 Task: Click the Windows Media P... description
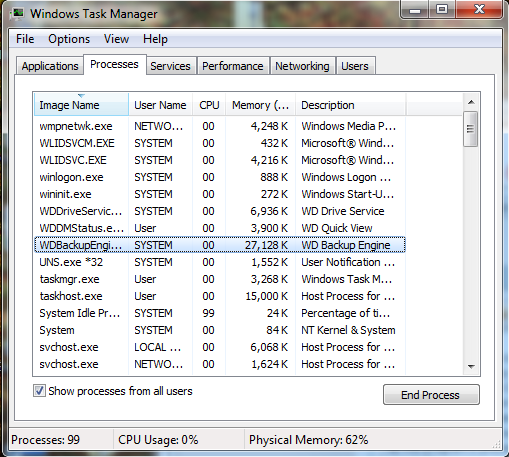point(348,126)
